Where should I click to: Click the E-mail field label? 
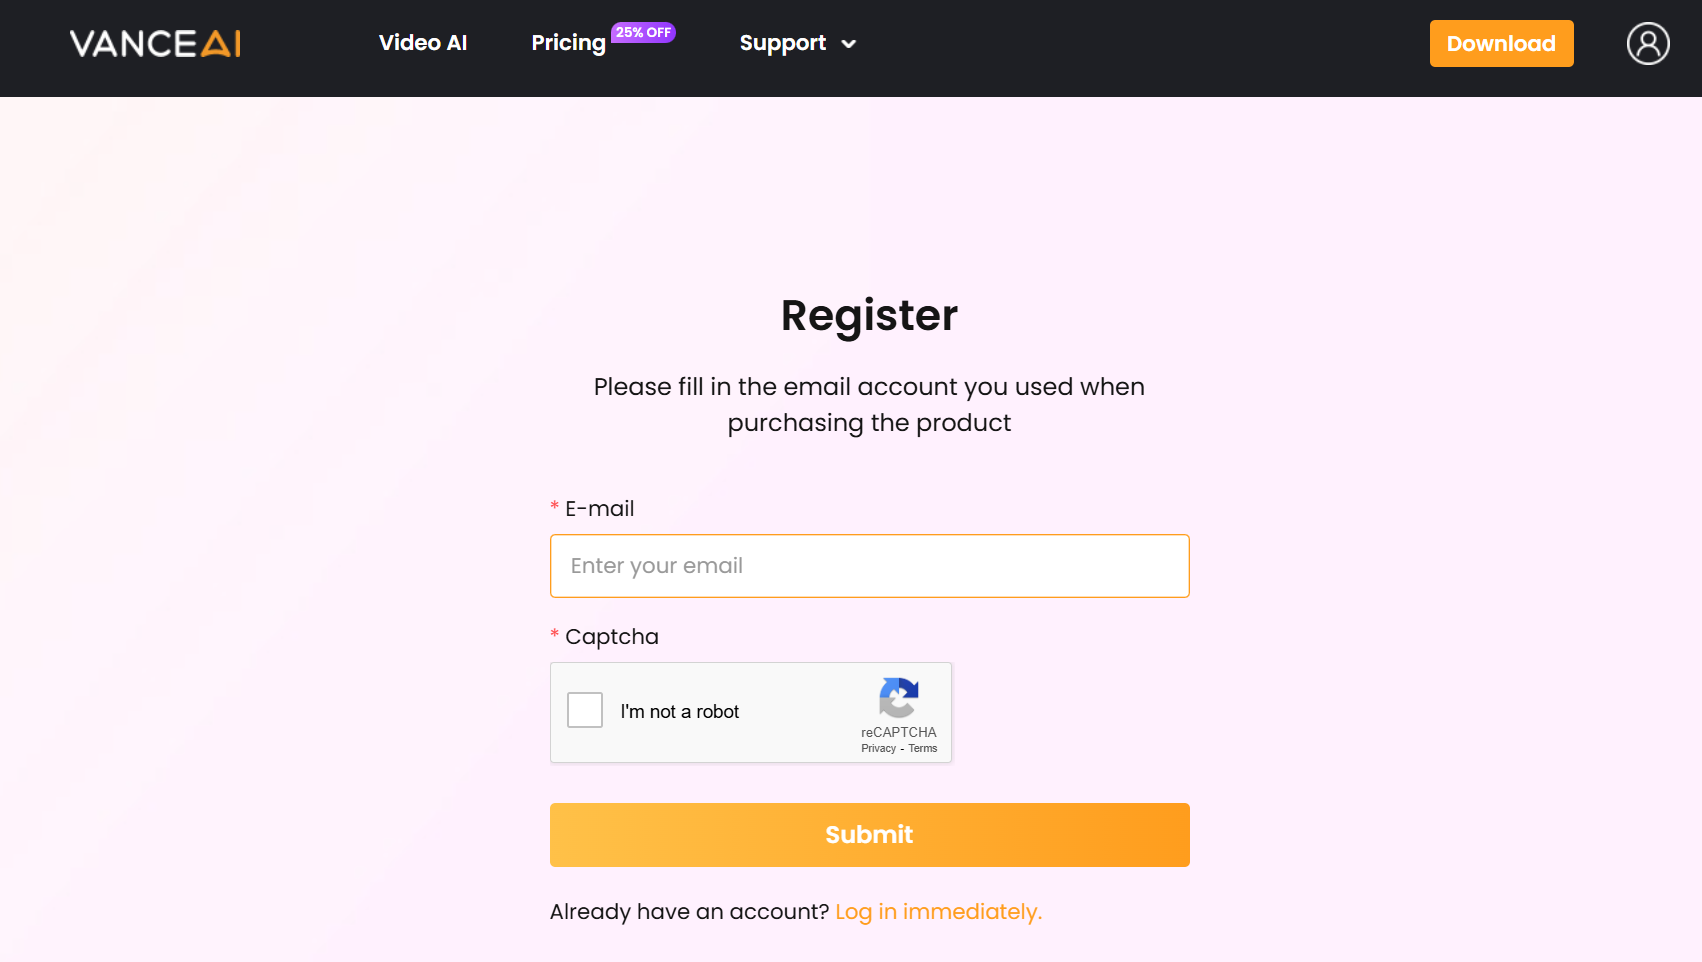pyautogui.click(x=599, y=509)
